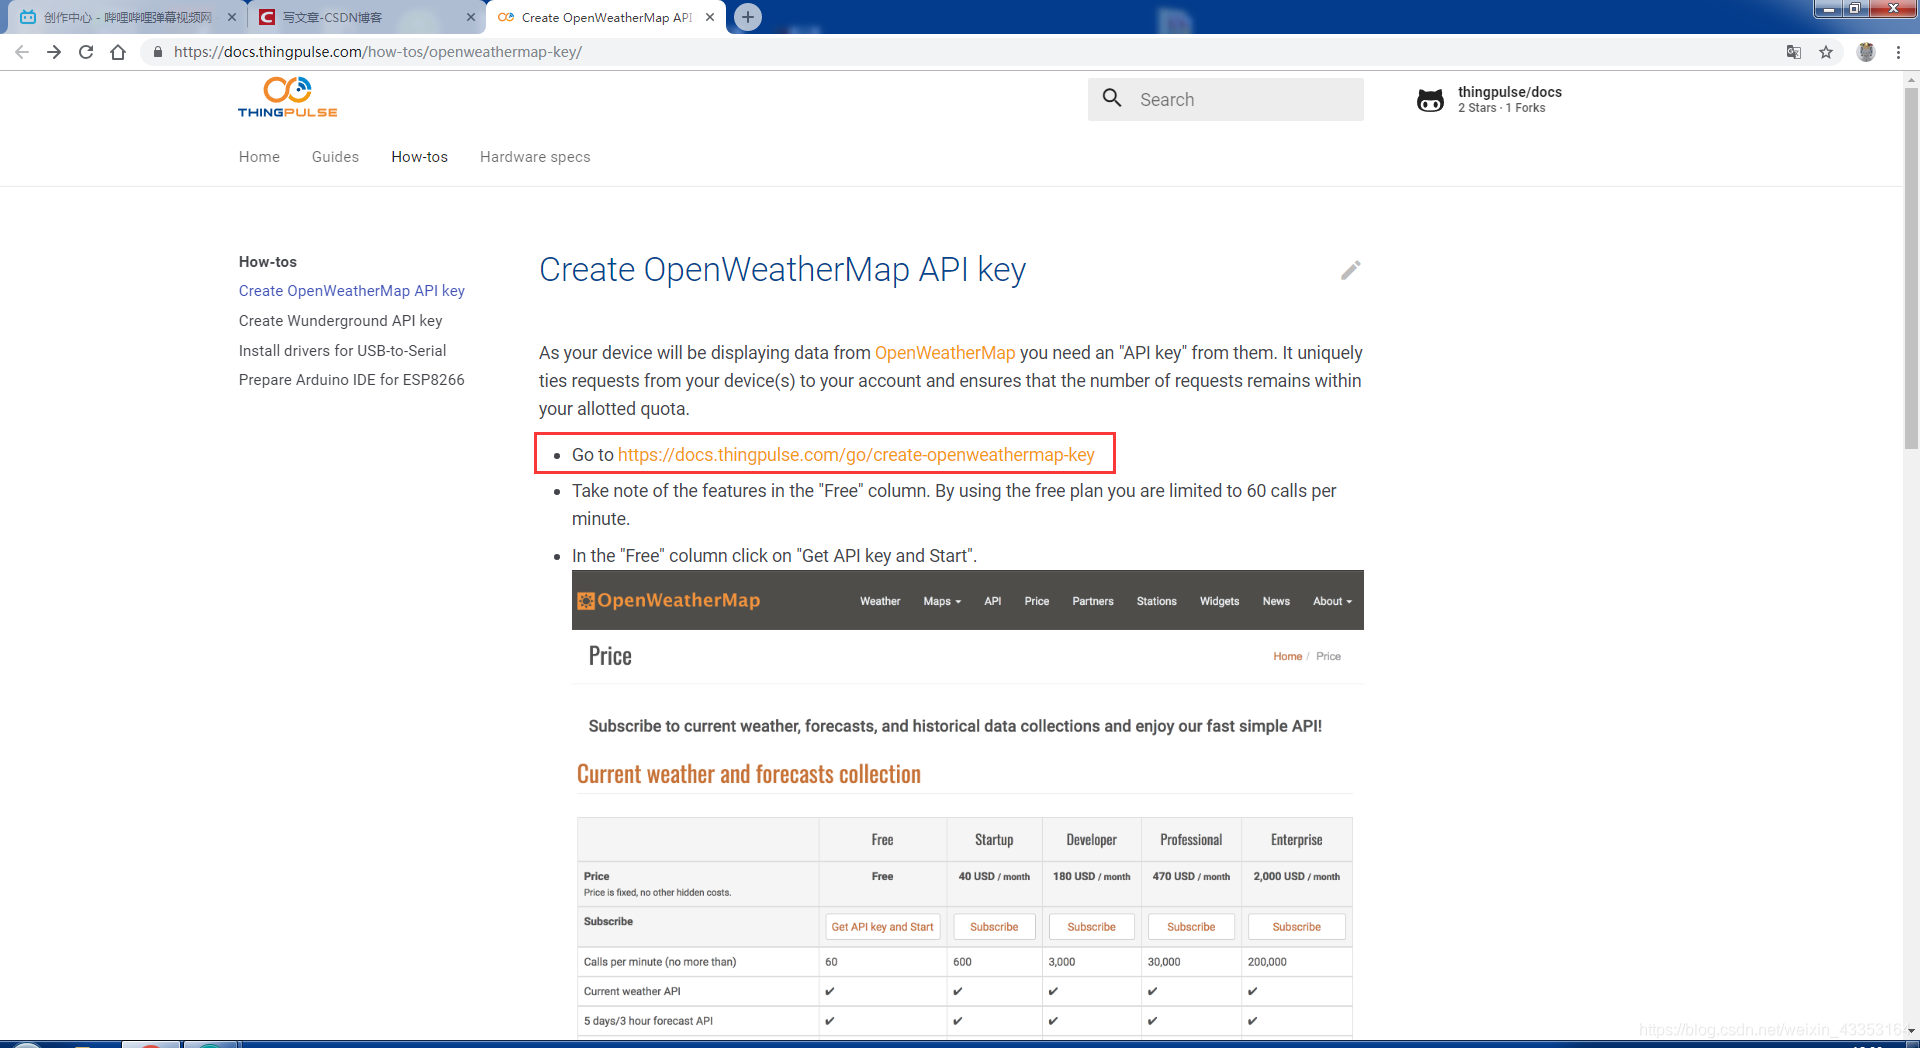The height and width of the screenshot is (1048, 1920).
Task: Switch to the CSDN blog writing tab
Action: coord(365,17)
